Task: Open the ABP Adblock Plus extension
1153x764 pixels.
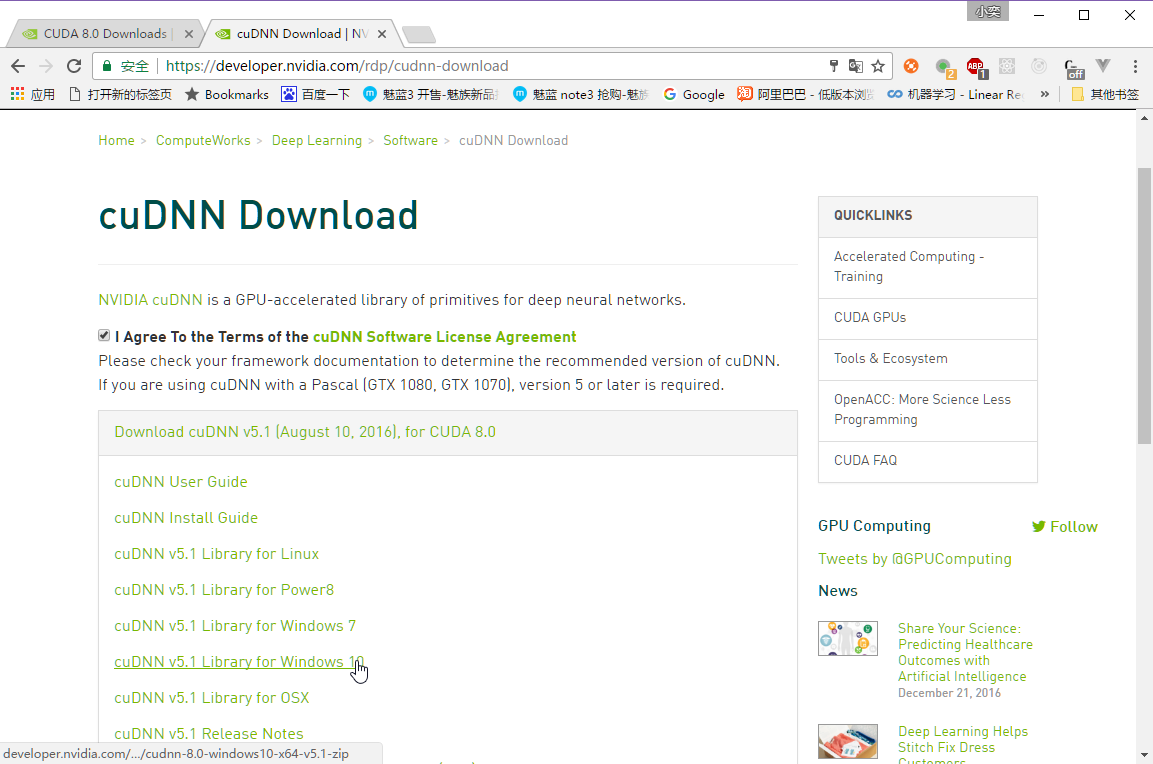Action: [x=977, y=68]
